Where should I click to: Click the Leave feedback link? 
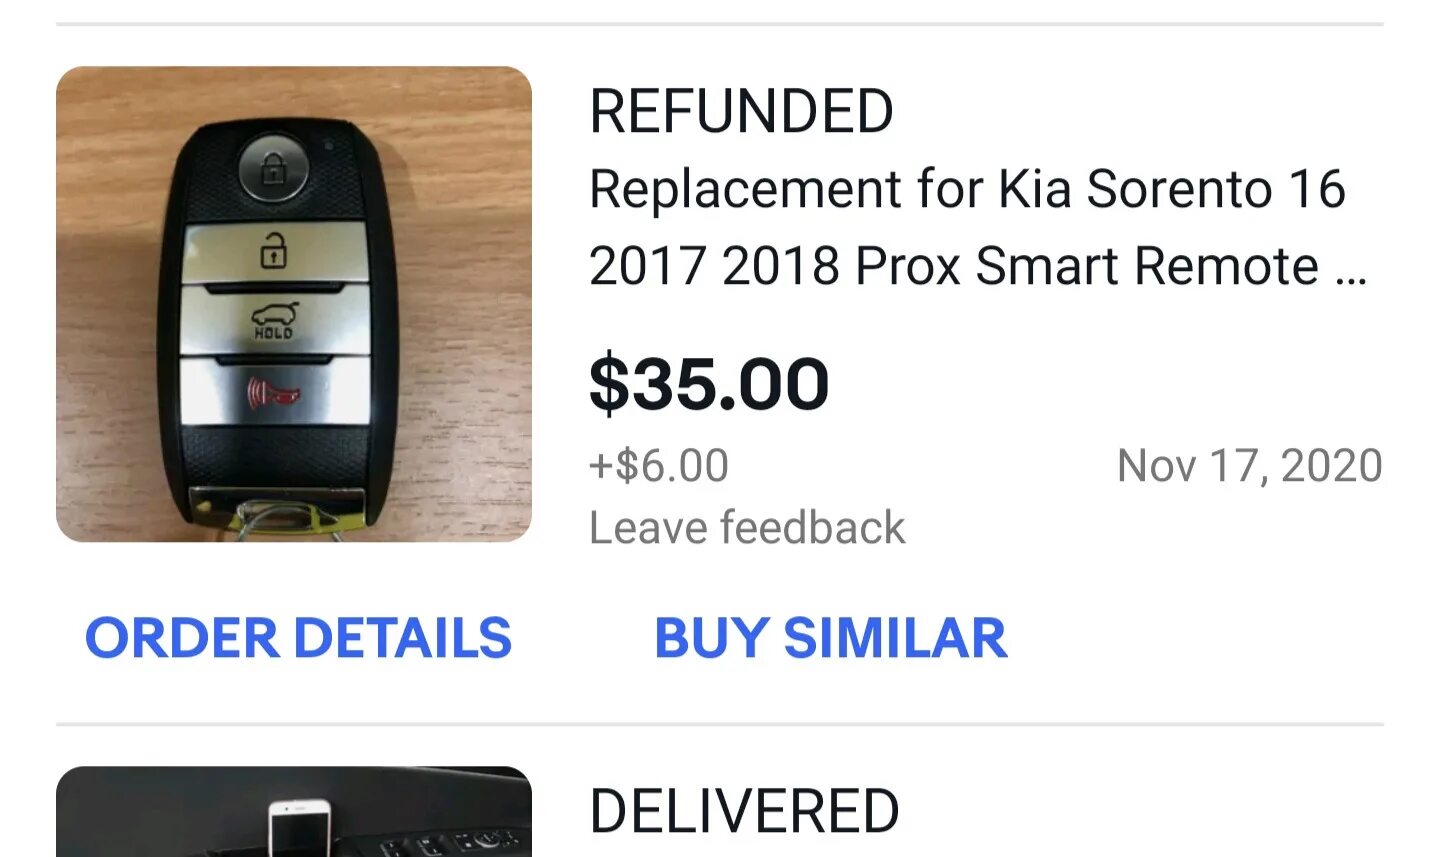point(747,527)
